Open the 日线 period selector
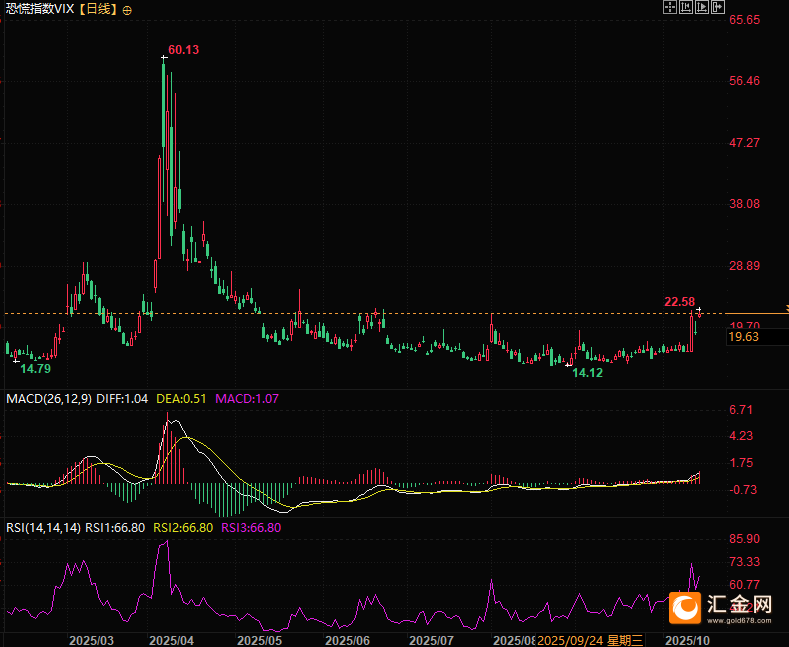Image resolution: width=789 pixels, height=647 pixels. point(99,9)
